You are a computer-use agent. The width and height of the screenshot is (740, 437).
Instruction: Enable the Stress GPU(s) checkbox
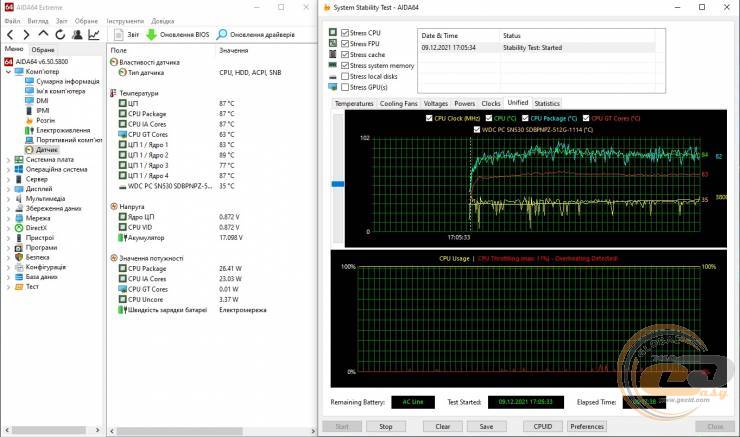[345, 87]
